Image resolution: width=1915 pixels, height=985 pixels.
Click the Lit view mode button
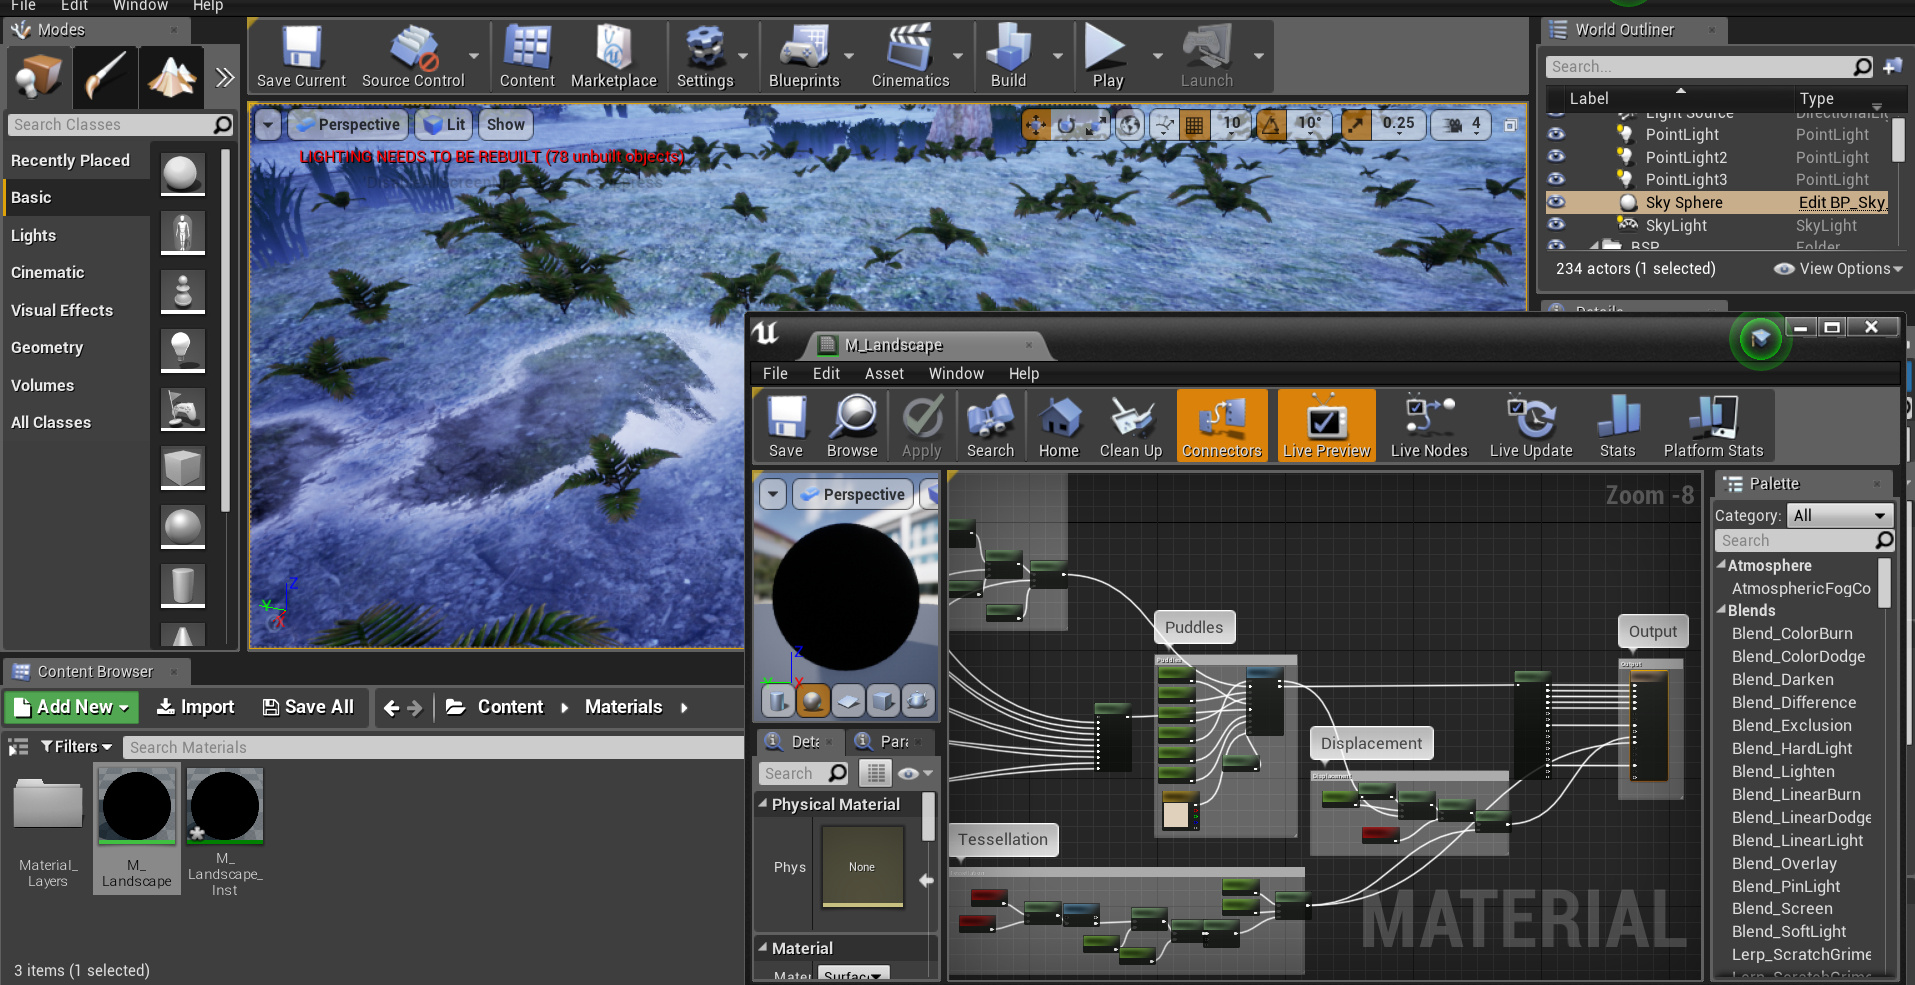tap(443, 125)
